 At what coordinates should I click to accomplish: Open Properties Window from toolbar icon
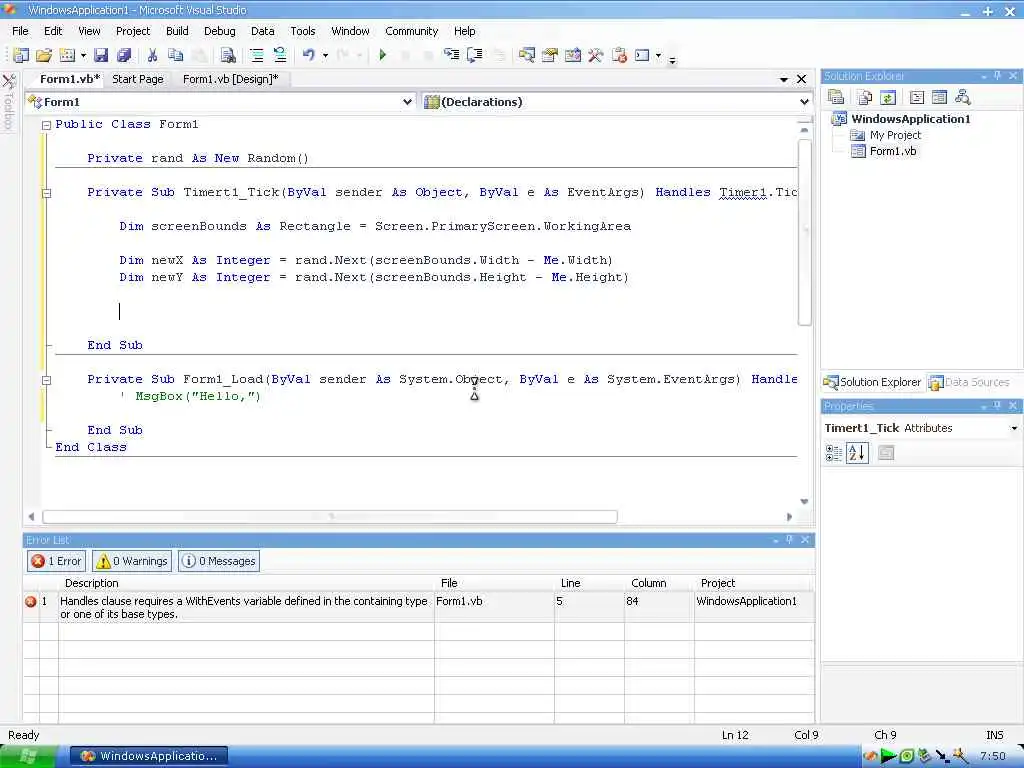click(x=550, y=56)
